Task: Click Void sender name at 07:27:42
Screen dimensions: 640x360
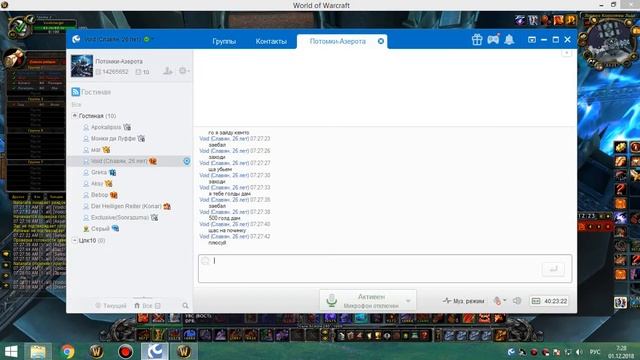Action: pyautogui.click(x=224, y=236)
